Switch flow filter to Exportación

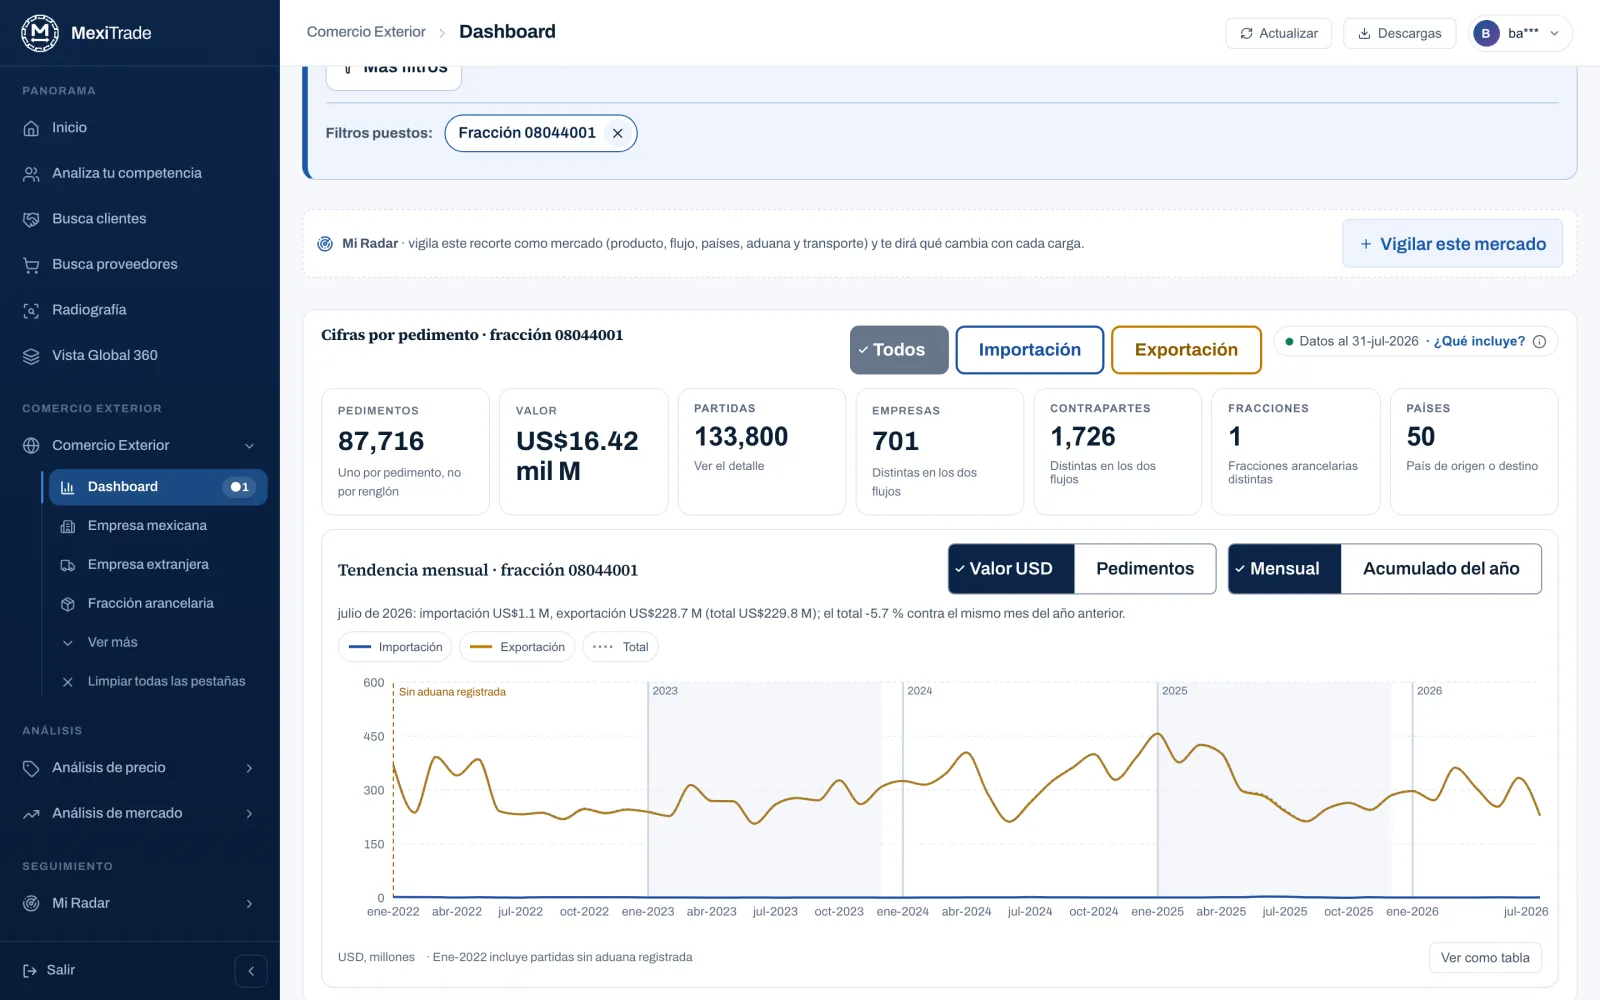(x=1186, y=350)
